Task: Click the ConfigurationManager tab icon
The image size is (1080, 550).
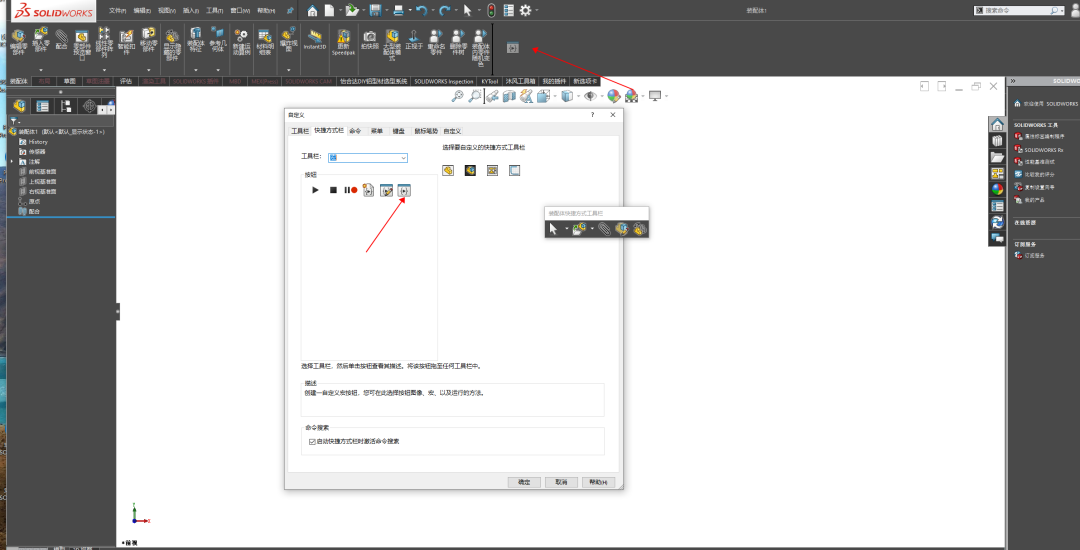Action: click(65, 106)
